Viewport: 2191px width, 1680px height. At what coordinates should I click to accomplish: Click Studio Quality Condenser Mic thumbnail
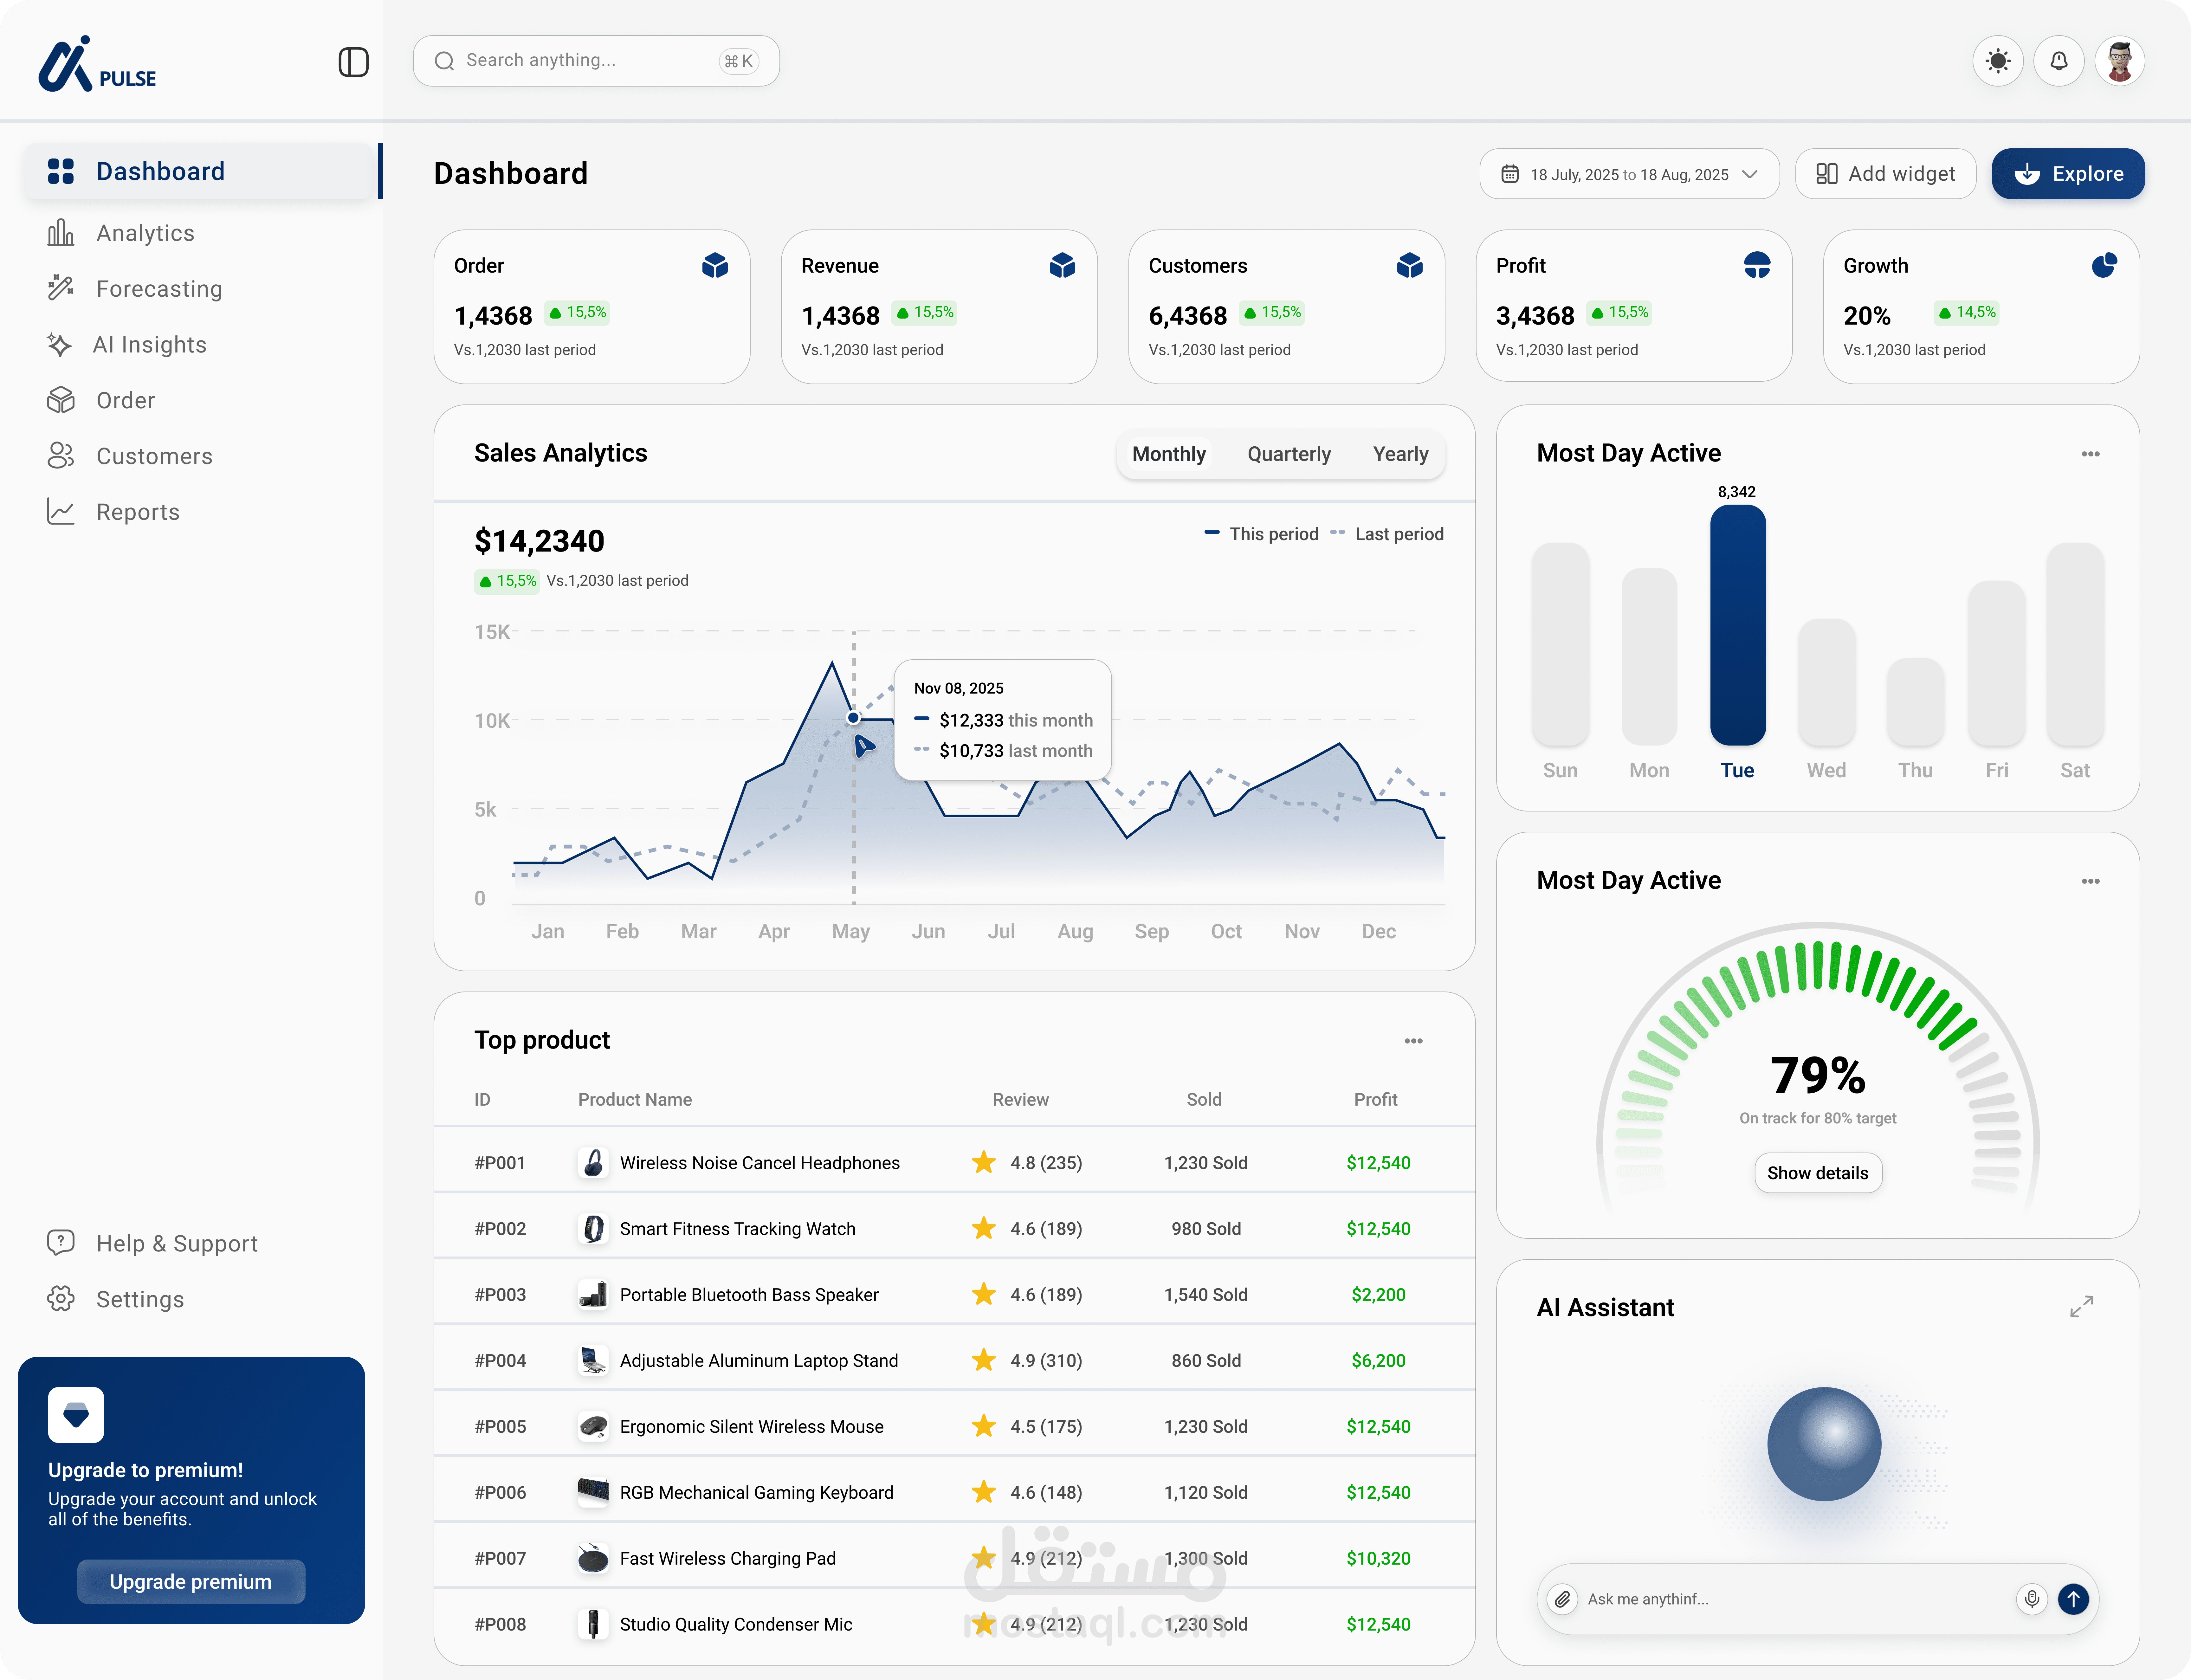(593, 1624)
